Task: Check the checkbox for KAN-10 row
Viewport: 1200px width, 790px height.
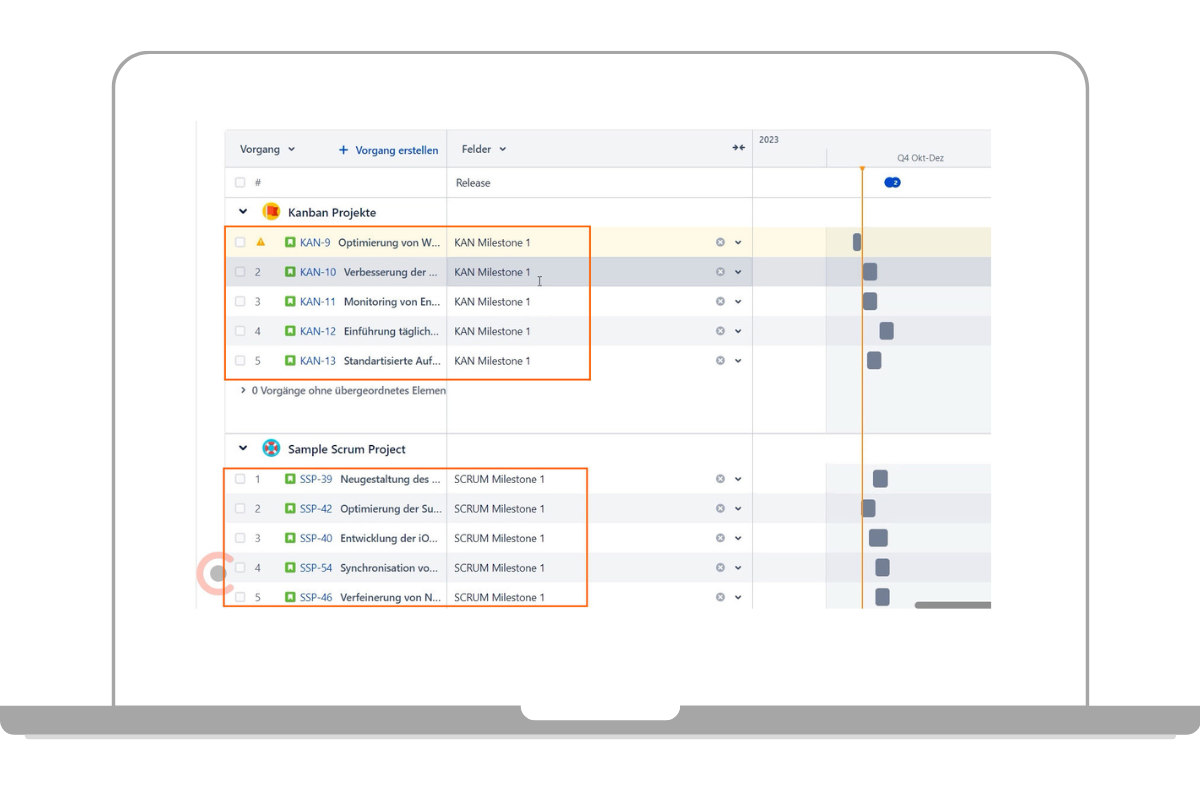Action: [240, 272]
